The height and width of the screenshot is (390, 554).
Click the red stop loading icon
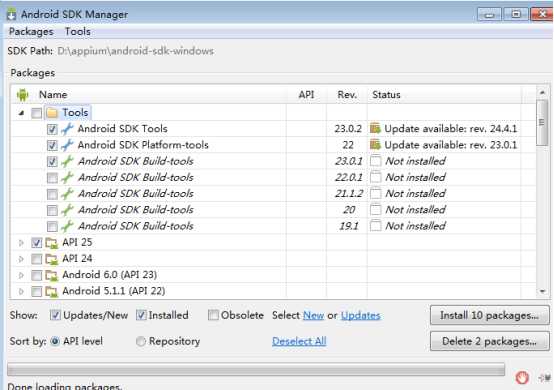pos(522,378)
